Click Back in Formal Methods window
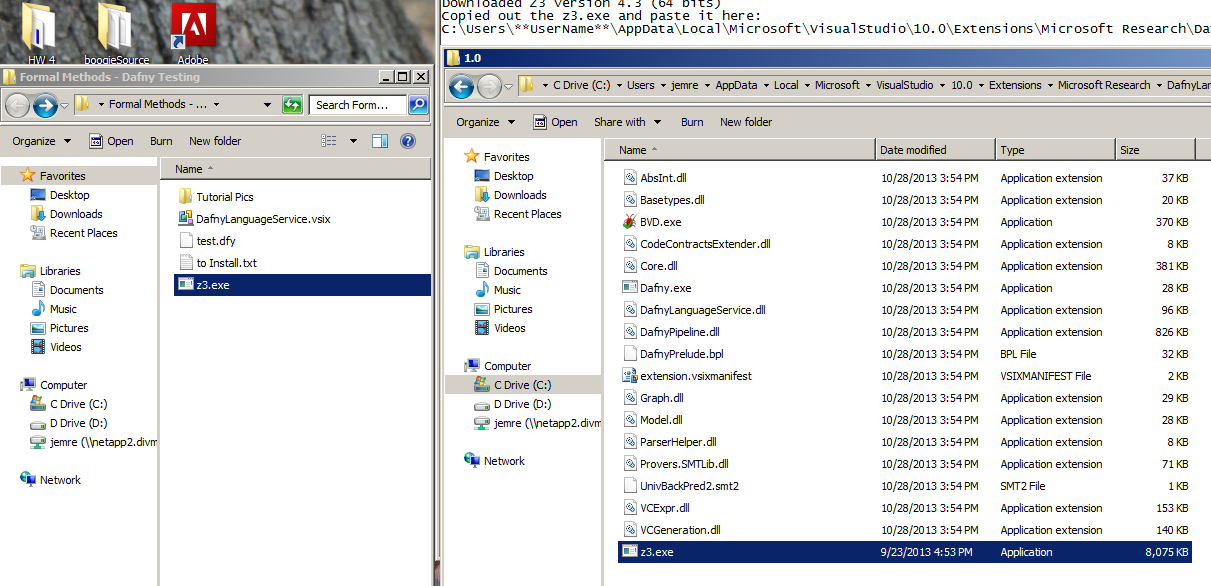The width and height of the screenshot is (1211, 586). (17, 104)
